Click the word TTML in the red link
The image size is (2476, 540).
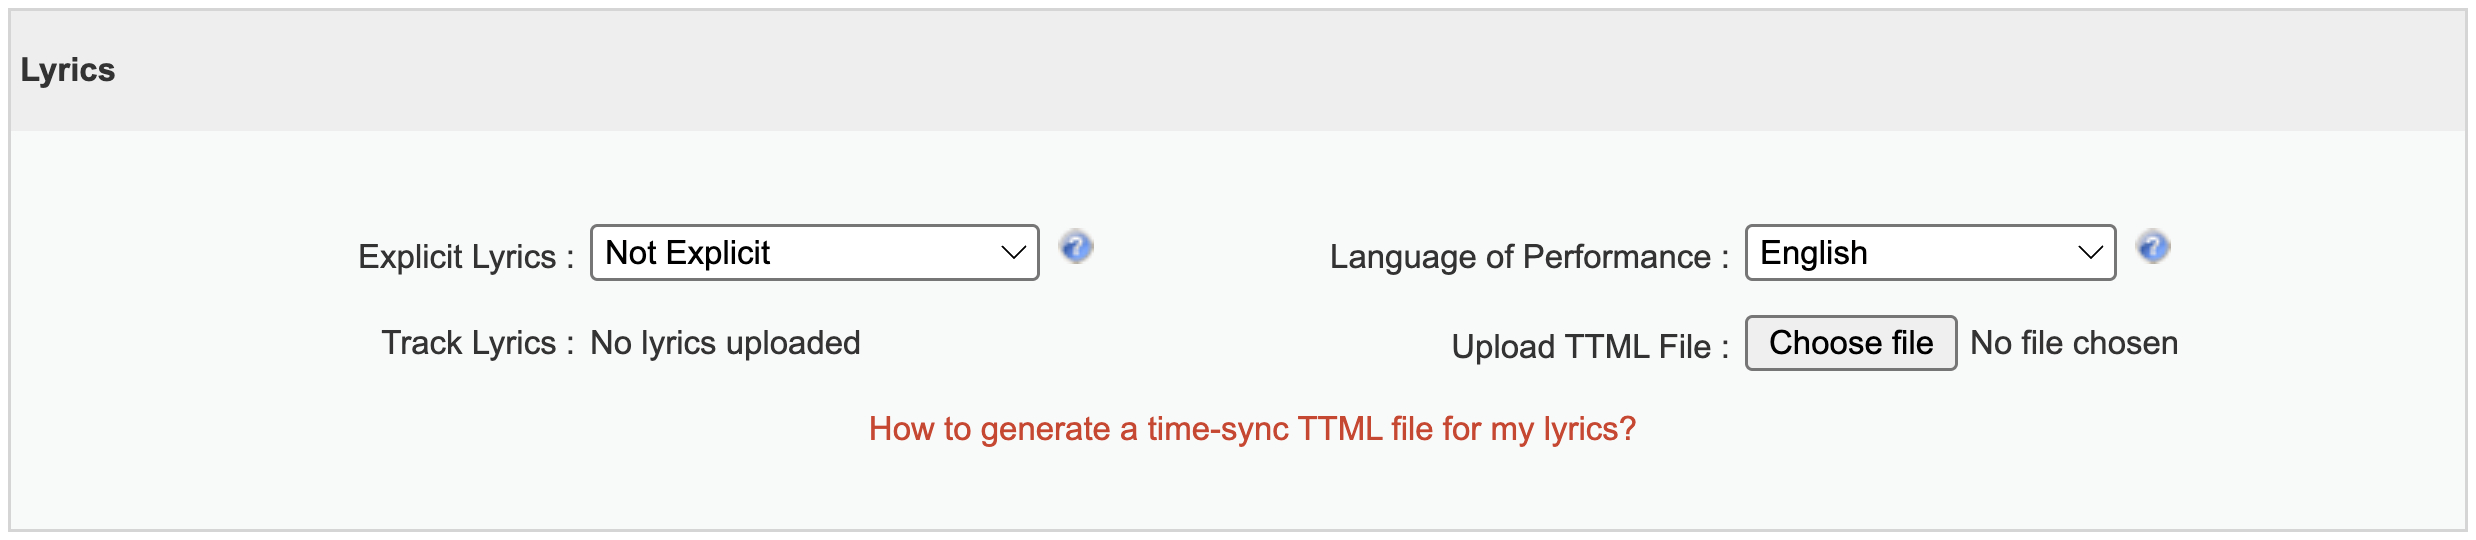[x=1340, y=429]
